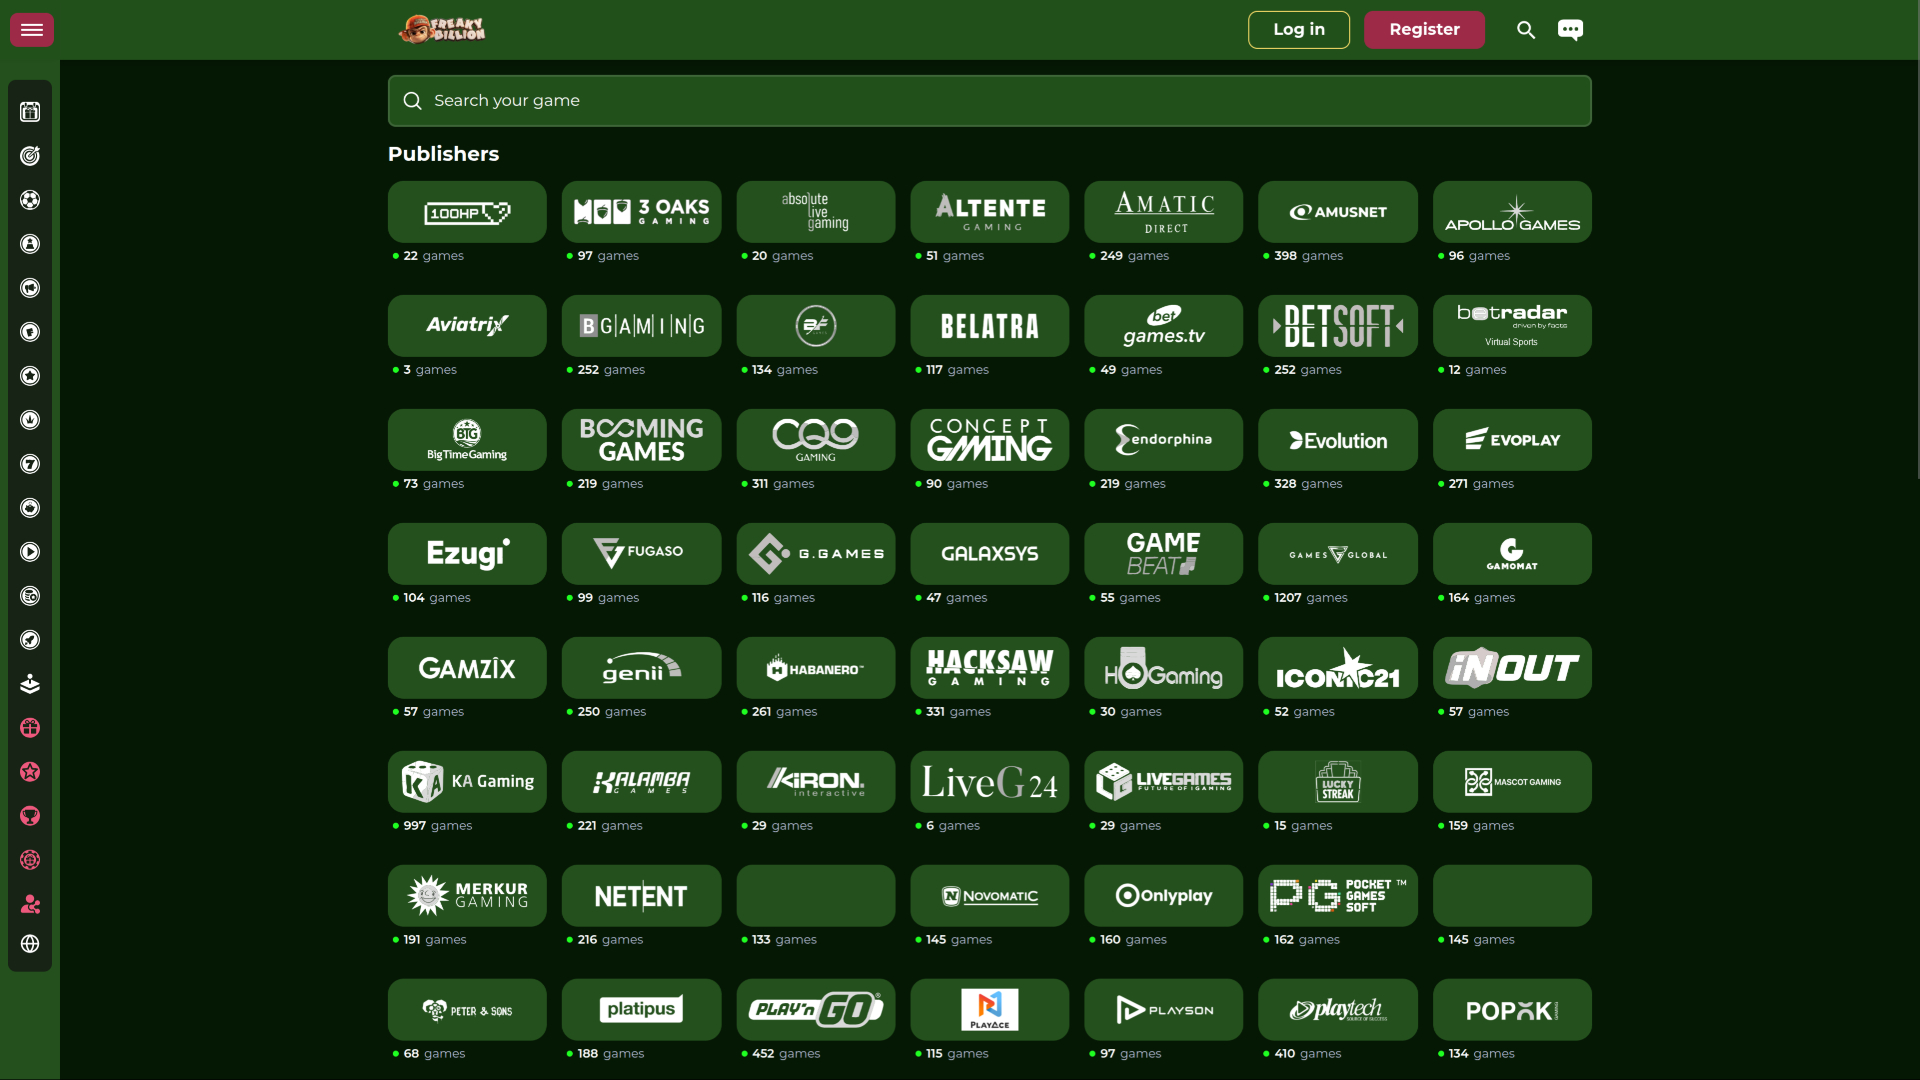The image size is (1920, 1080).
Task: Open the Pocket Games Soft card
Action: 1337,896
